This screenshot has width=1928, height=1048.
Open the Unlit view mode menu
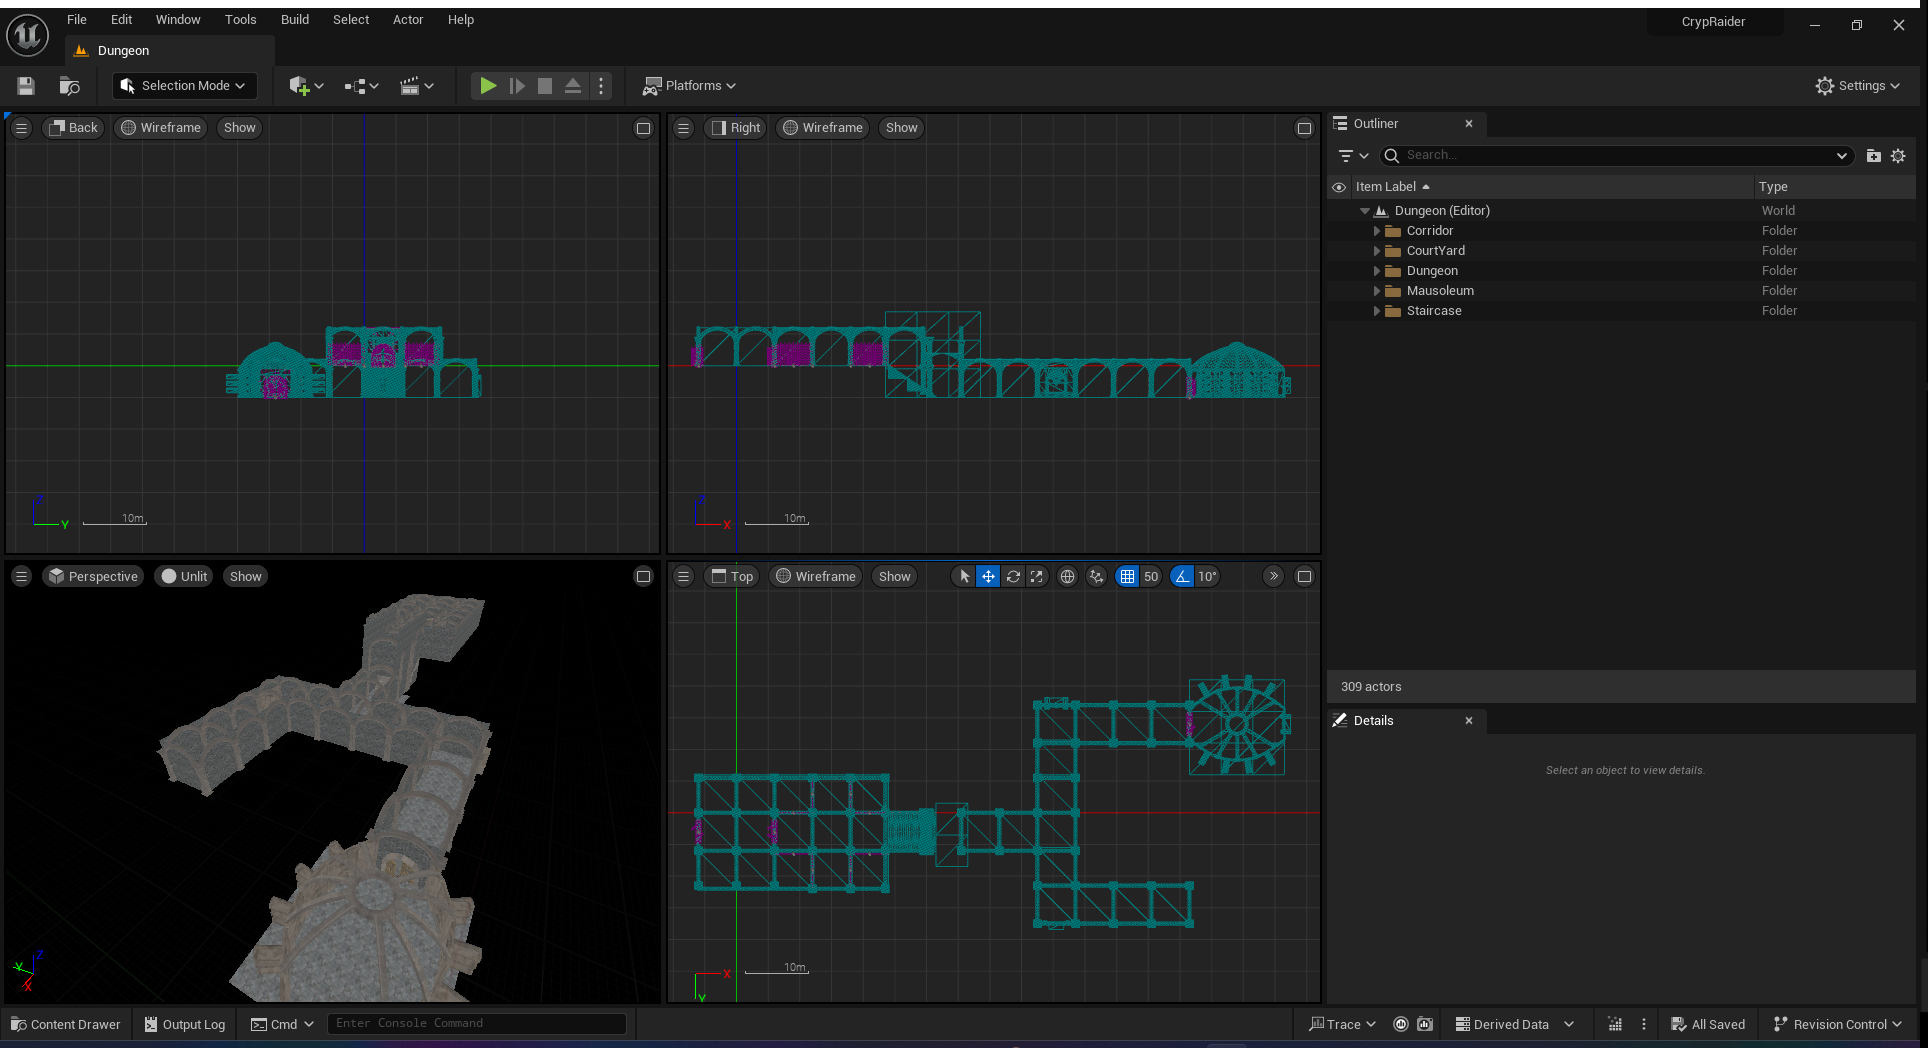point(184,576)
